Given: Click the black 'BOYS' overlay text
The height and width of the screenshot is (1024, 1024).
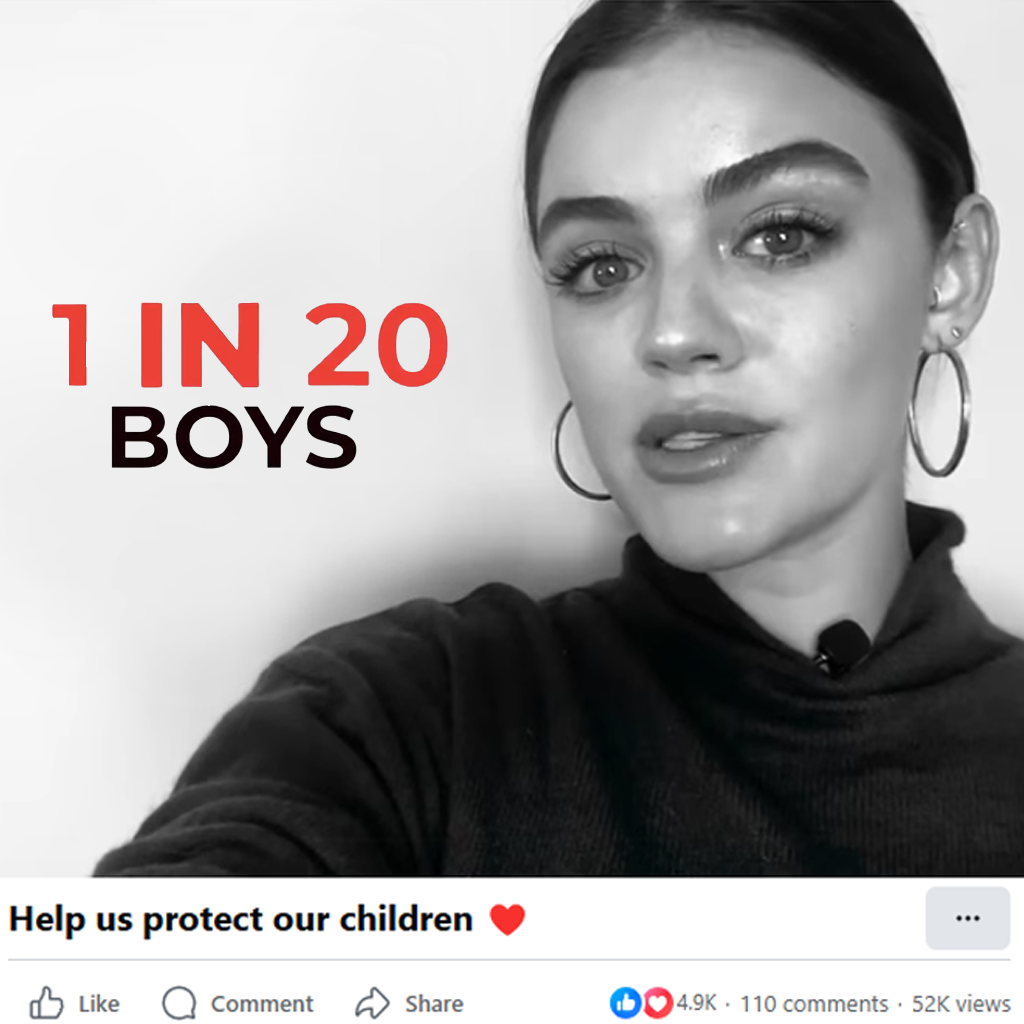Looking at the screenshot, I should click(234, 437).
